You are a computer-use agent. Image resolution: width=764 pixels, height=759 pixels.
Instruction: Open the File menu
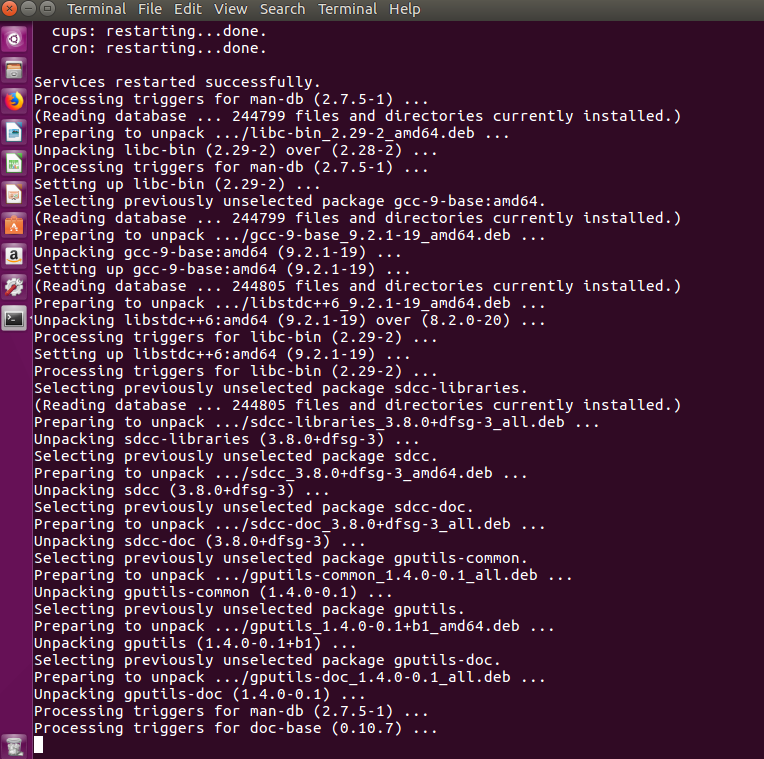150,9
